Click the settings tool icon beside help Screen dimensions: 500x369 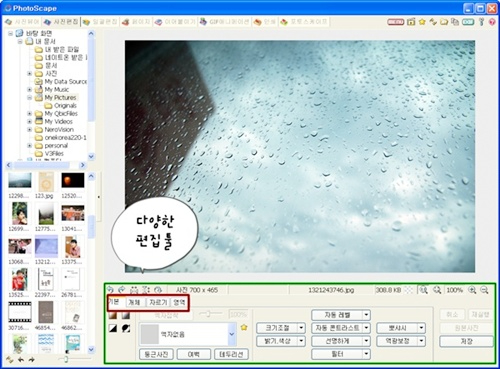tap(481, 22)
